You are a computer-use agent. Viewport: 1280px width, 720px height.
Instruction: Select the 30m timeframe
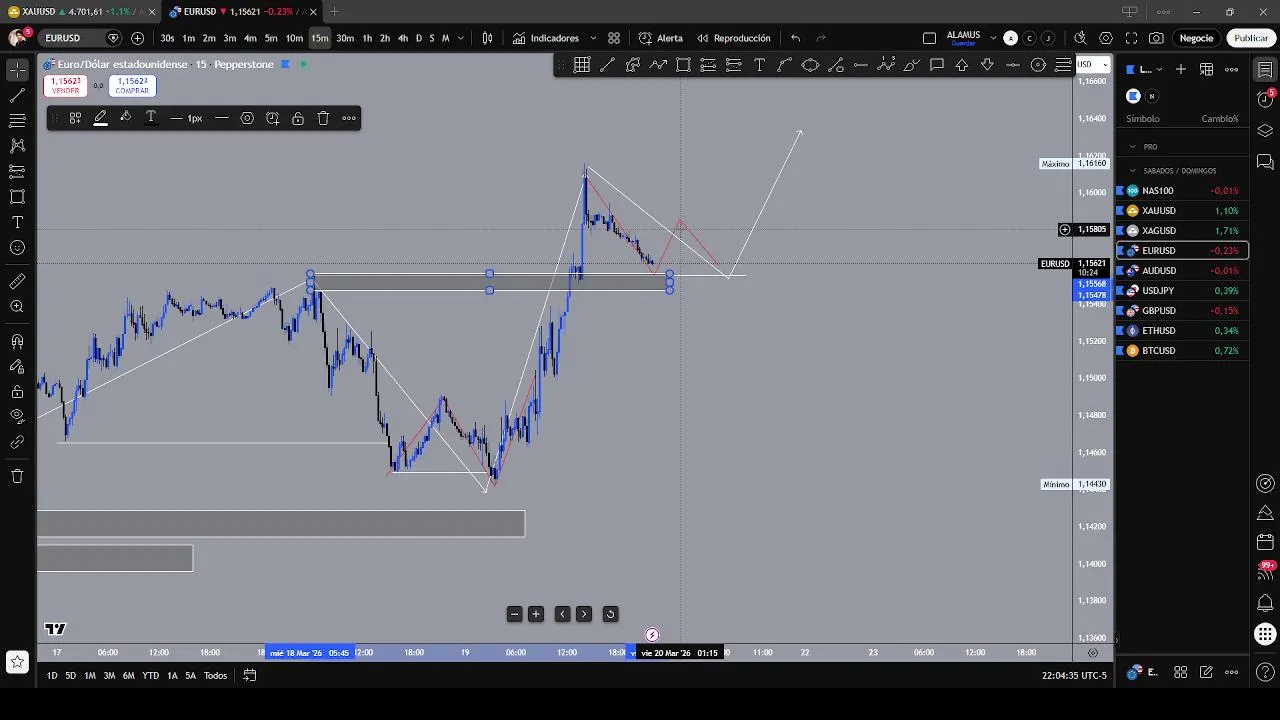pyautogui.click(x=345, y=38)
